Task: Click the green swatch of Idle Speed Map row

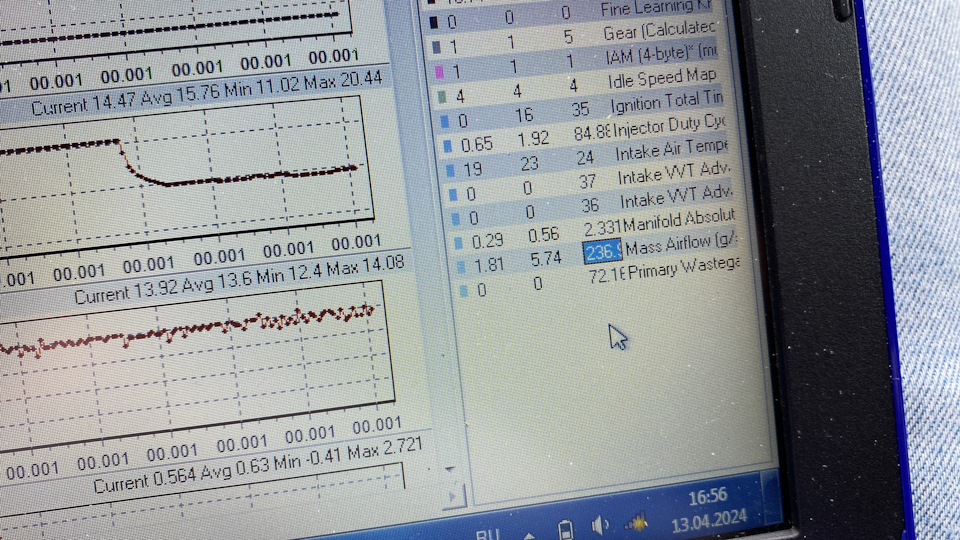Action: tap(442, 97)
